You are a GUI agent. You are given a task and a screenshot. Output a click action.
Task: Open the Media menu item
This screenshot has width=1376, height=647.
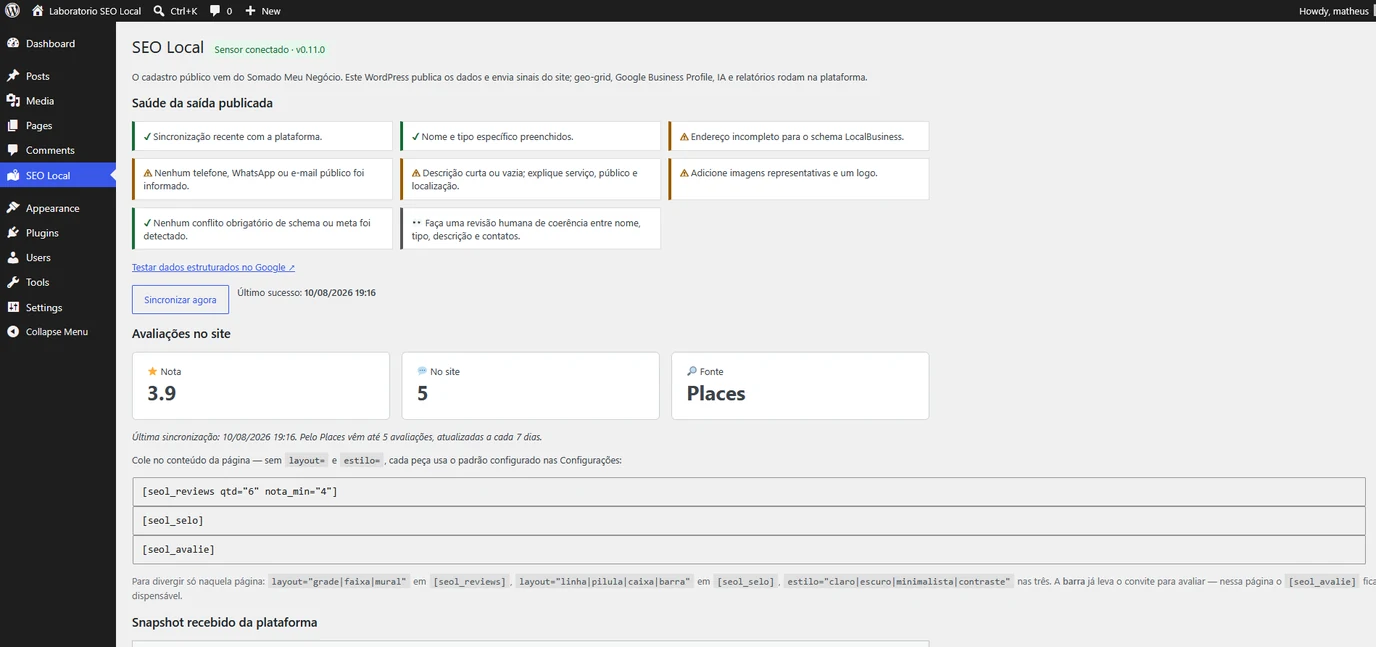pyautogui.click(x=58, y=101)
